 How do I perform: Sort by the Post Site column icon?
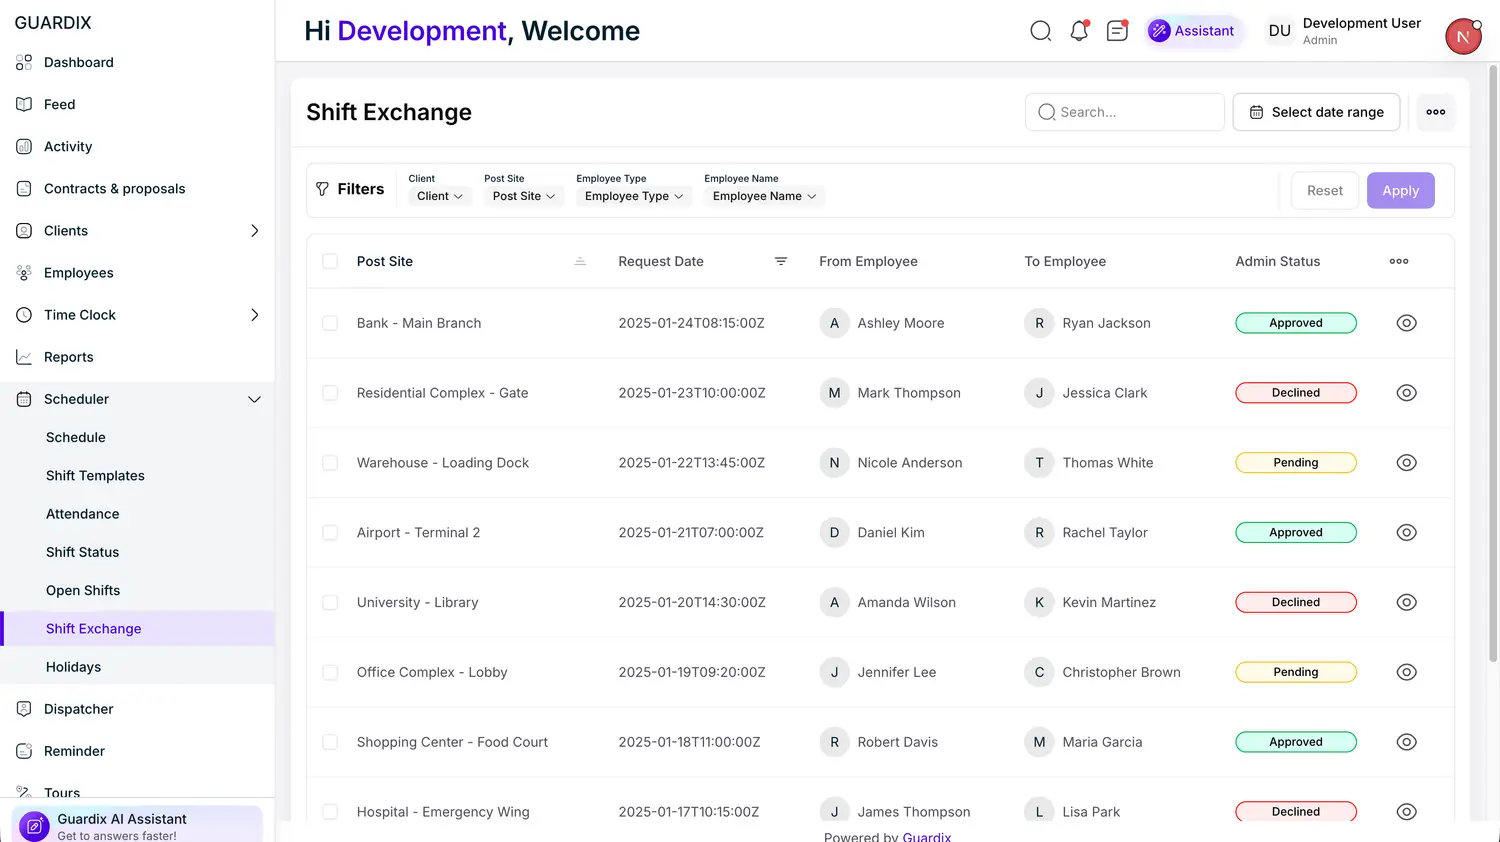point(580,261)
